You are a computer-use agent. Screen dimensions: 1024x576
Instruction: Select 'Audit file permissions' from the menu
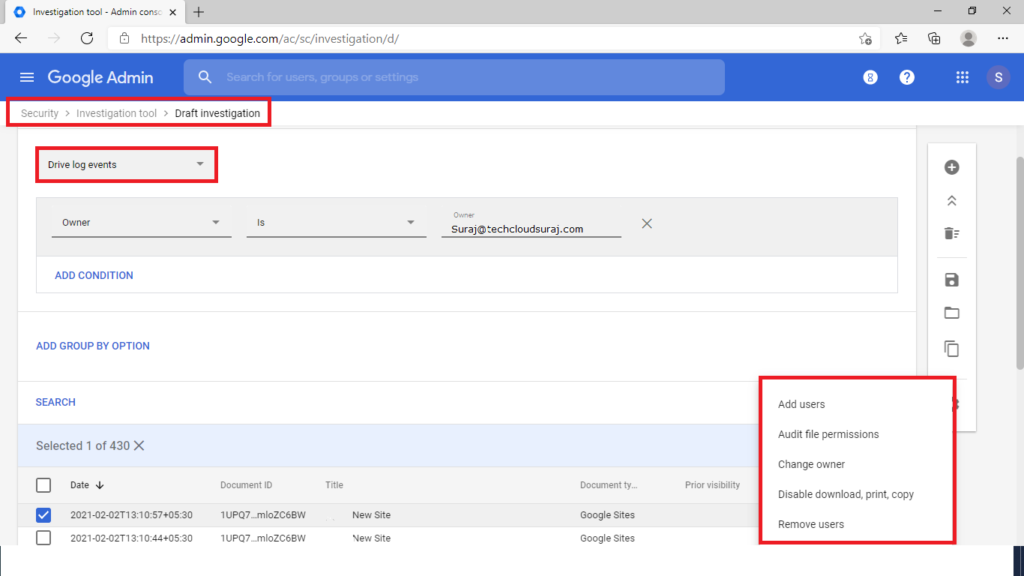[828, 434]
